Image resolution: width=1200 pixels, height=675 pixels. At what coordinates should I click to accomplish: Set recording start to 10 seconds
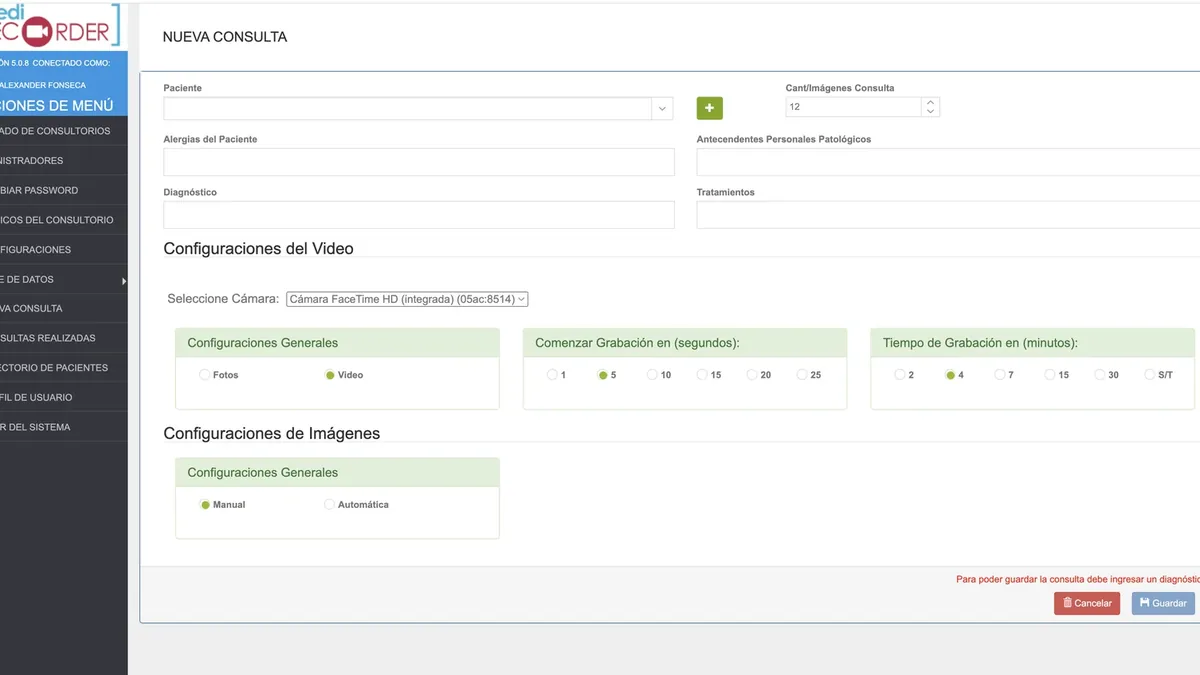652,375
